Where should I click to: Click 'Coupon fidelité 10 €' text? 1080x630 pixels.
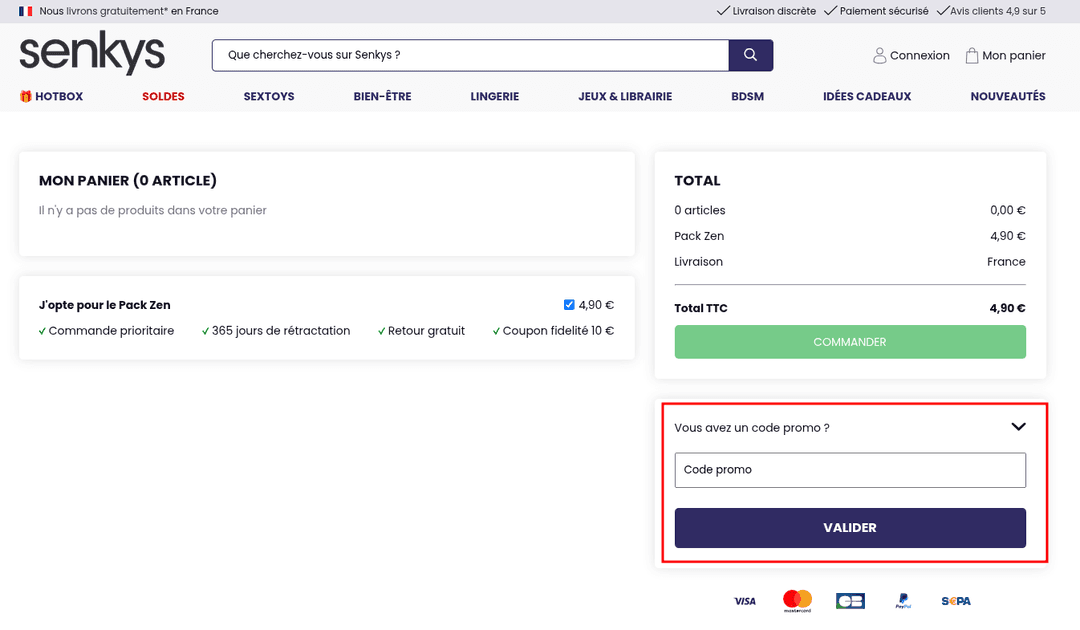(x=558, y=330)
